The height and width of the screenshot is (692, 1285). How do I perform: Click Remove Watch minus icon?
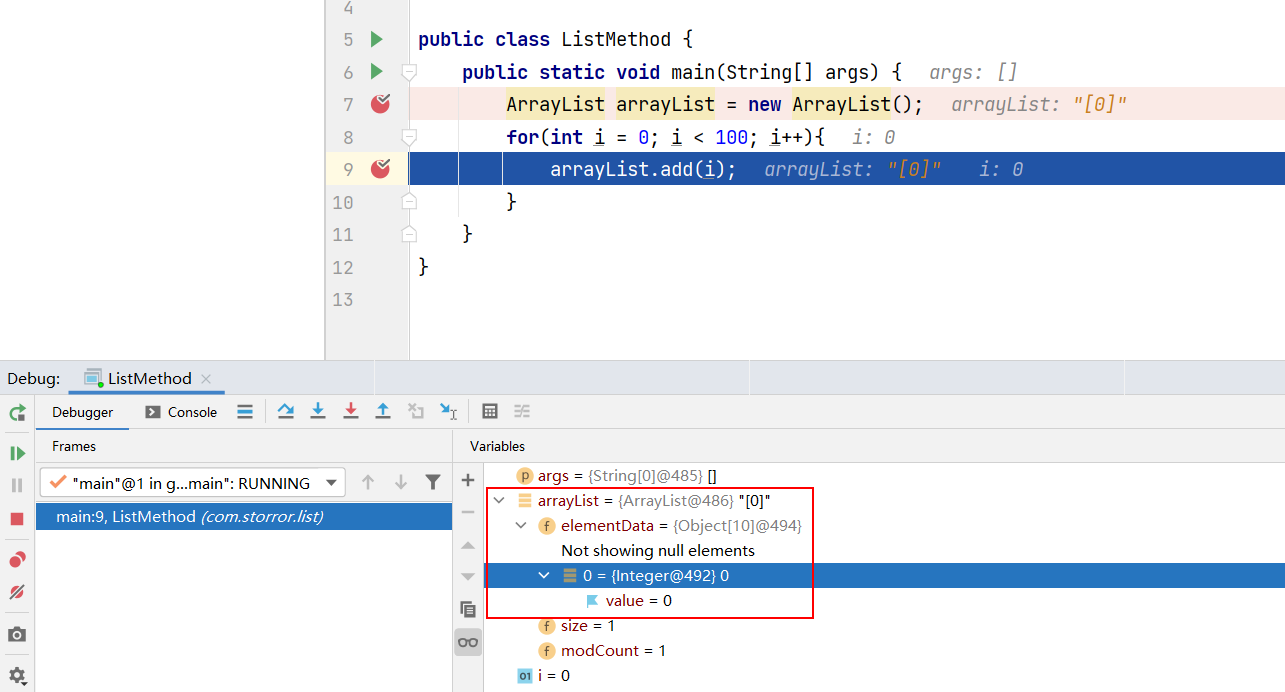tap(468, 512)
